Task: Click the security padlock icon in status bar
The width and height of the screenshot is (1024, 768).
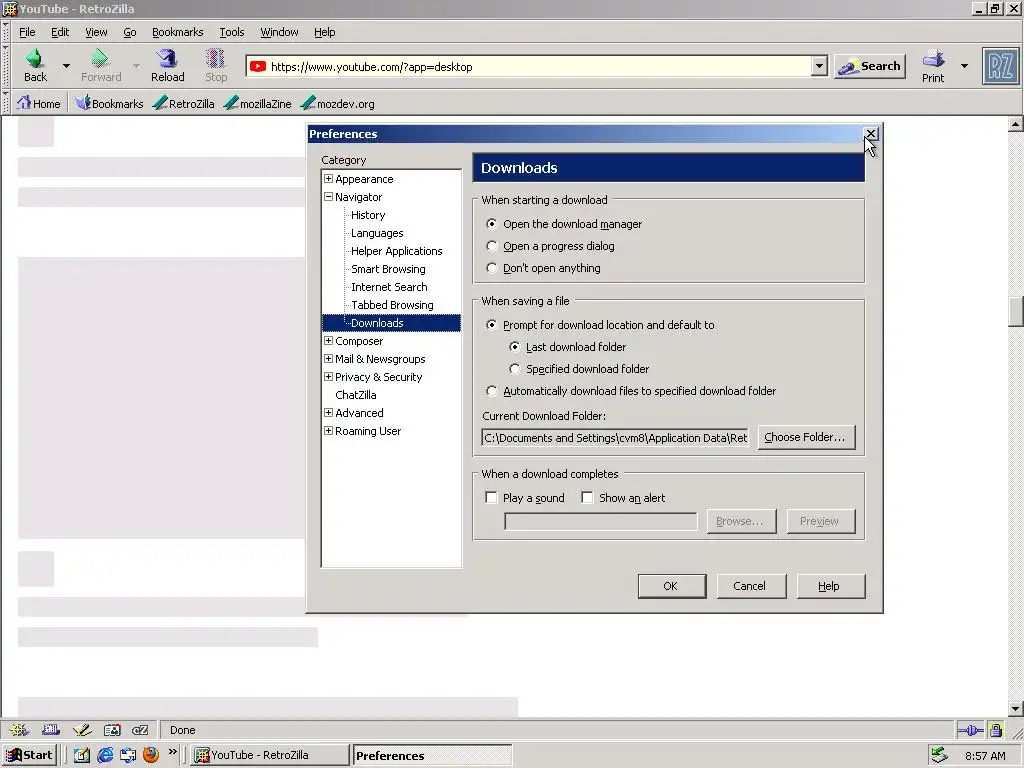Action: [995, 730]
